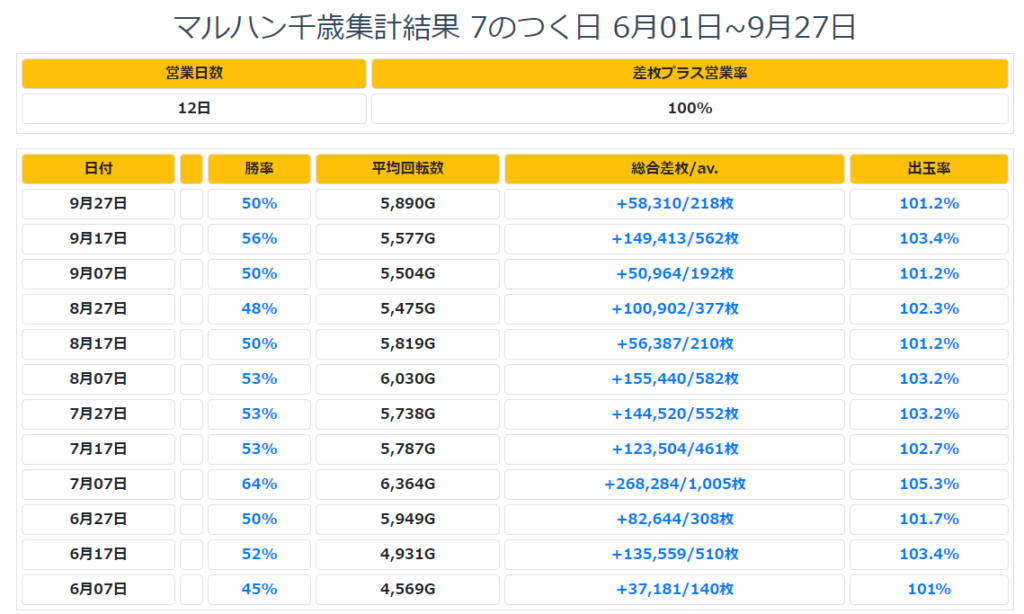Click the 総合差枚/av. column header
Screen dimensions: 1024x614
click(675, 169)
